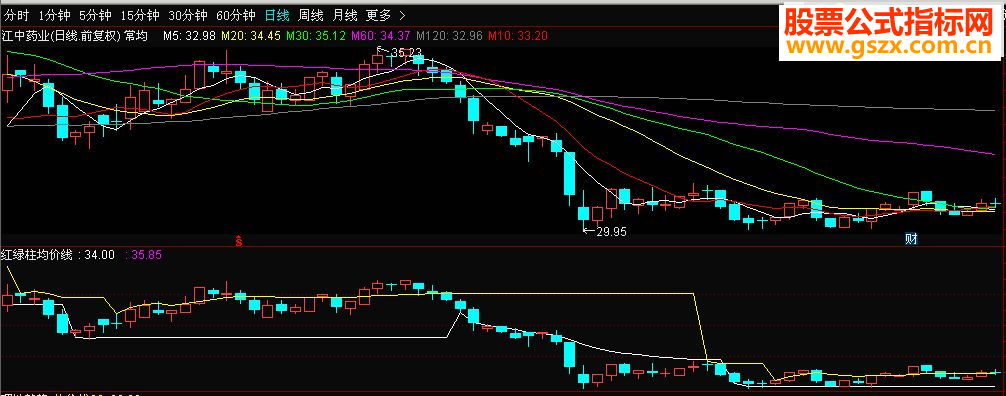Click the stock title 江中药业(日线.前复权)
This screenshot has height=396, width=1006.
coord(62,37)
